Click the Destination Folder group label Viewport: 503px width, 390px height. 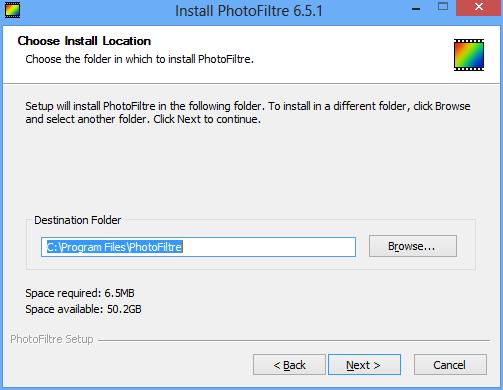[78, 220]
